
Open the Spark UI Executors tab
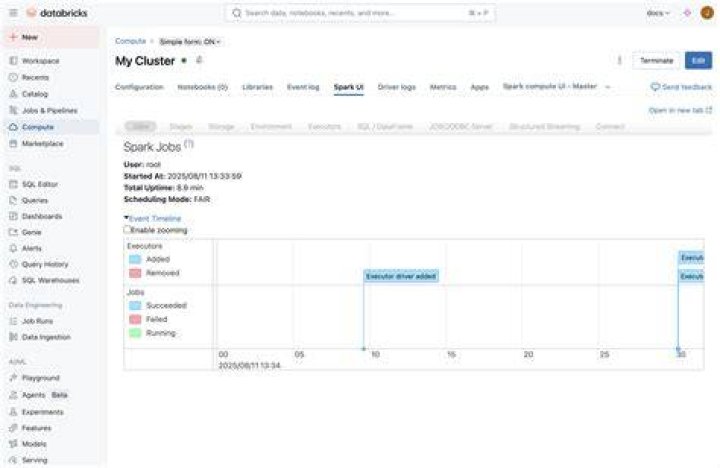(x=324, y=126)
